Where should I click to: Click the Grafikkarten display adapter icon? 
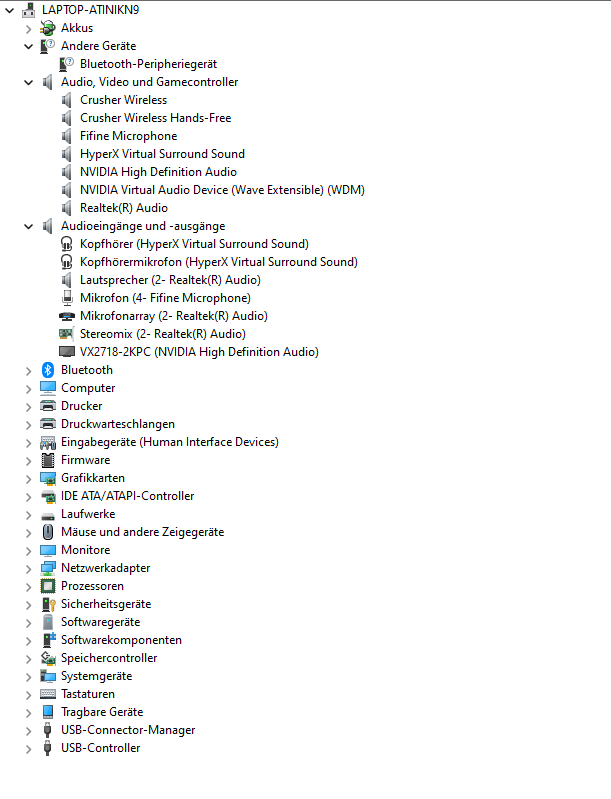point(48,478)
